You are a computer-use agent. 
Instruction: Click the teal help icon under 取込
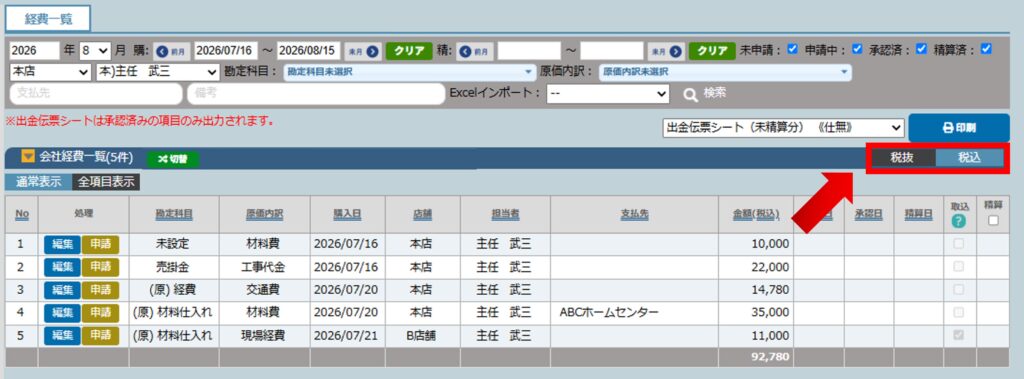958,221
